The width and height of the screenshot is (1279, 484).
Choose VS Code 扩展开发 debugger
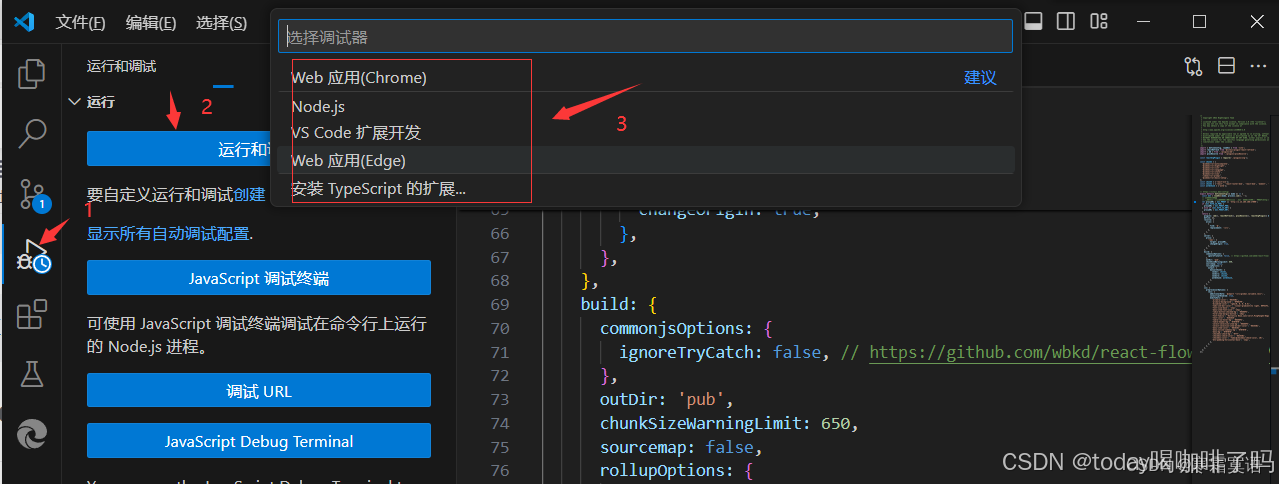646,133
